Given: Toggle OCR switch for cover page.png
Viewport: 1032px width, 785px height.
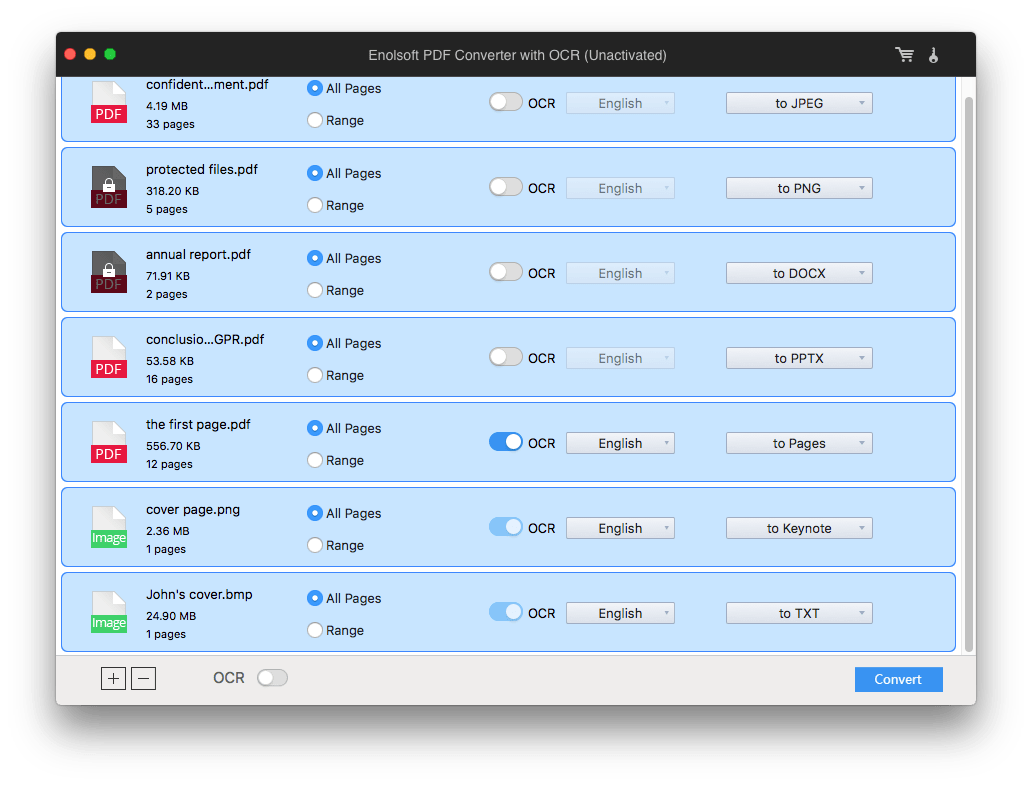Looking at the screenshot, I should tap(505, 526).
